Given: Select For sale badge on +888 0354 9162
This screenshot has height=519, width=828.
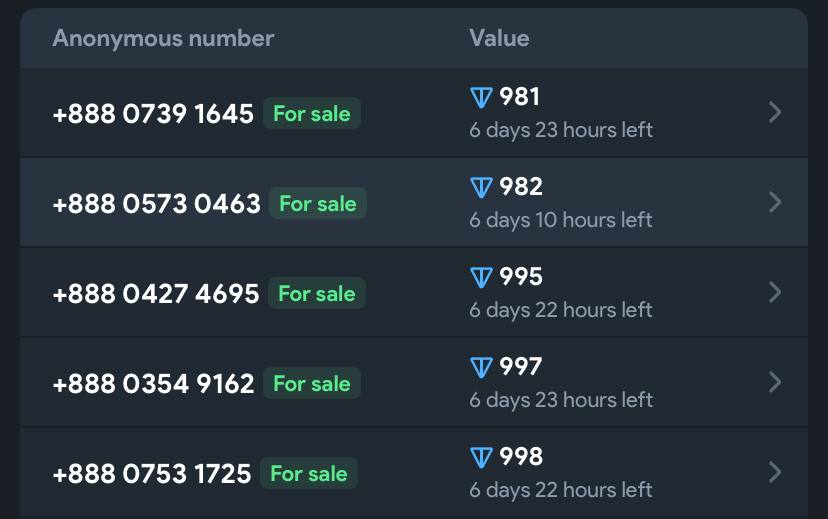Looking at the screenshot, I should (x=312, y=383).
